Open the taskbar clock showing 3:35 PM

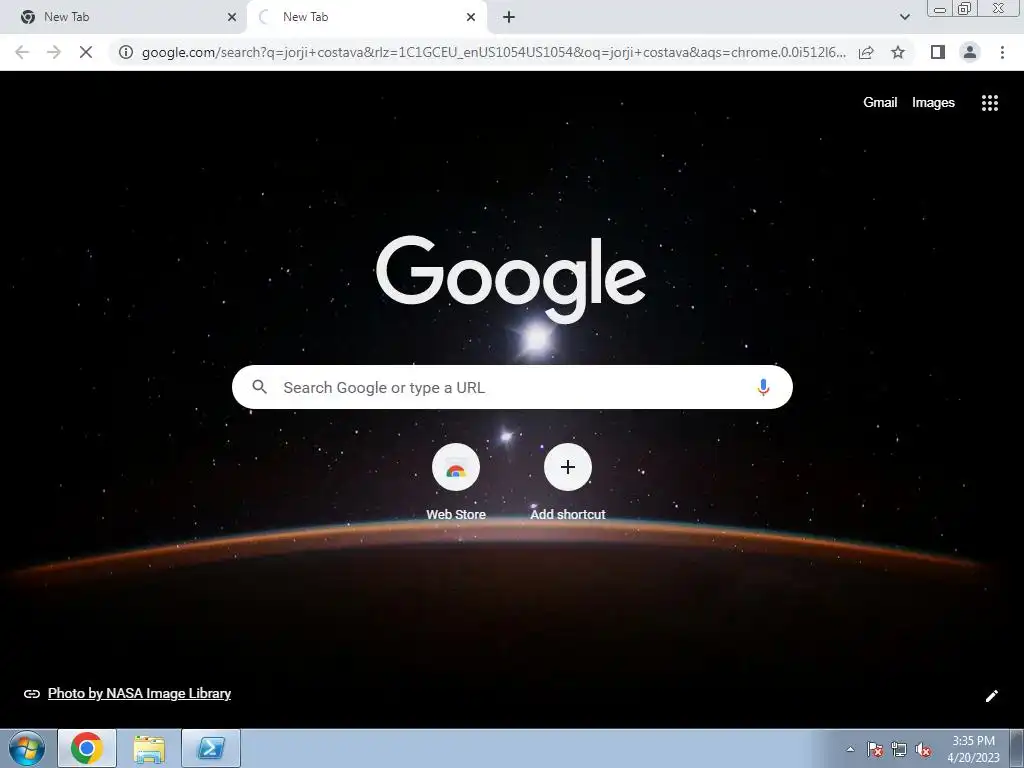[973, 749]
